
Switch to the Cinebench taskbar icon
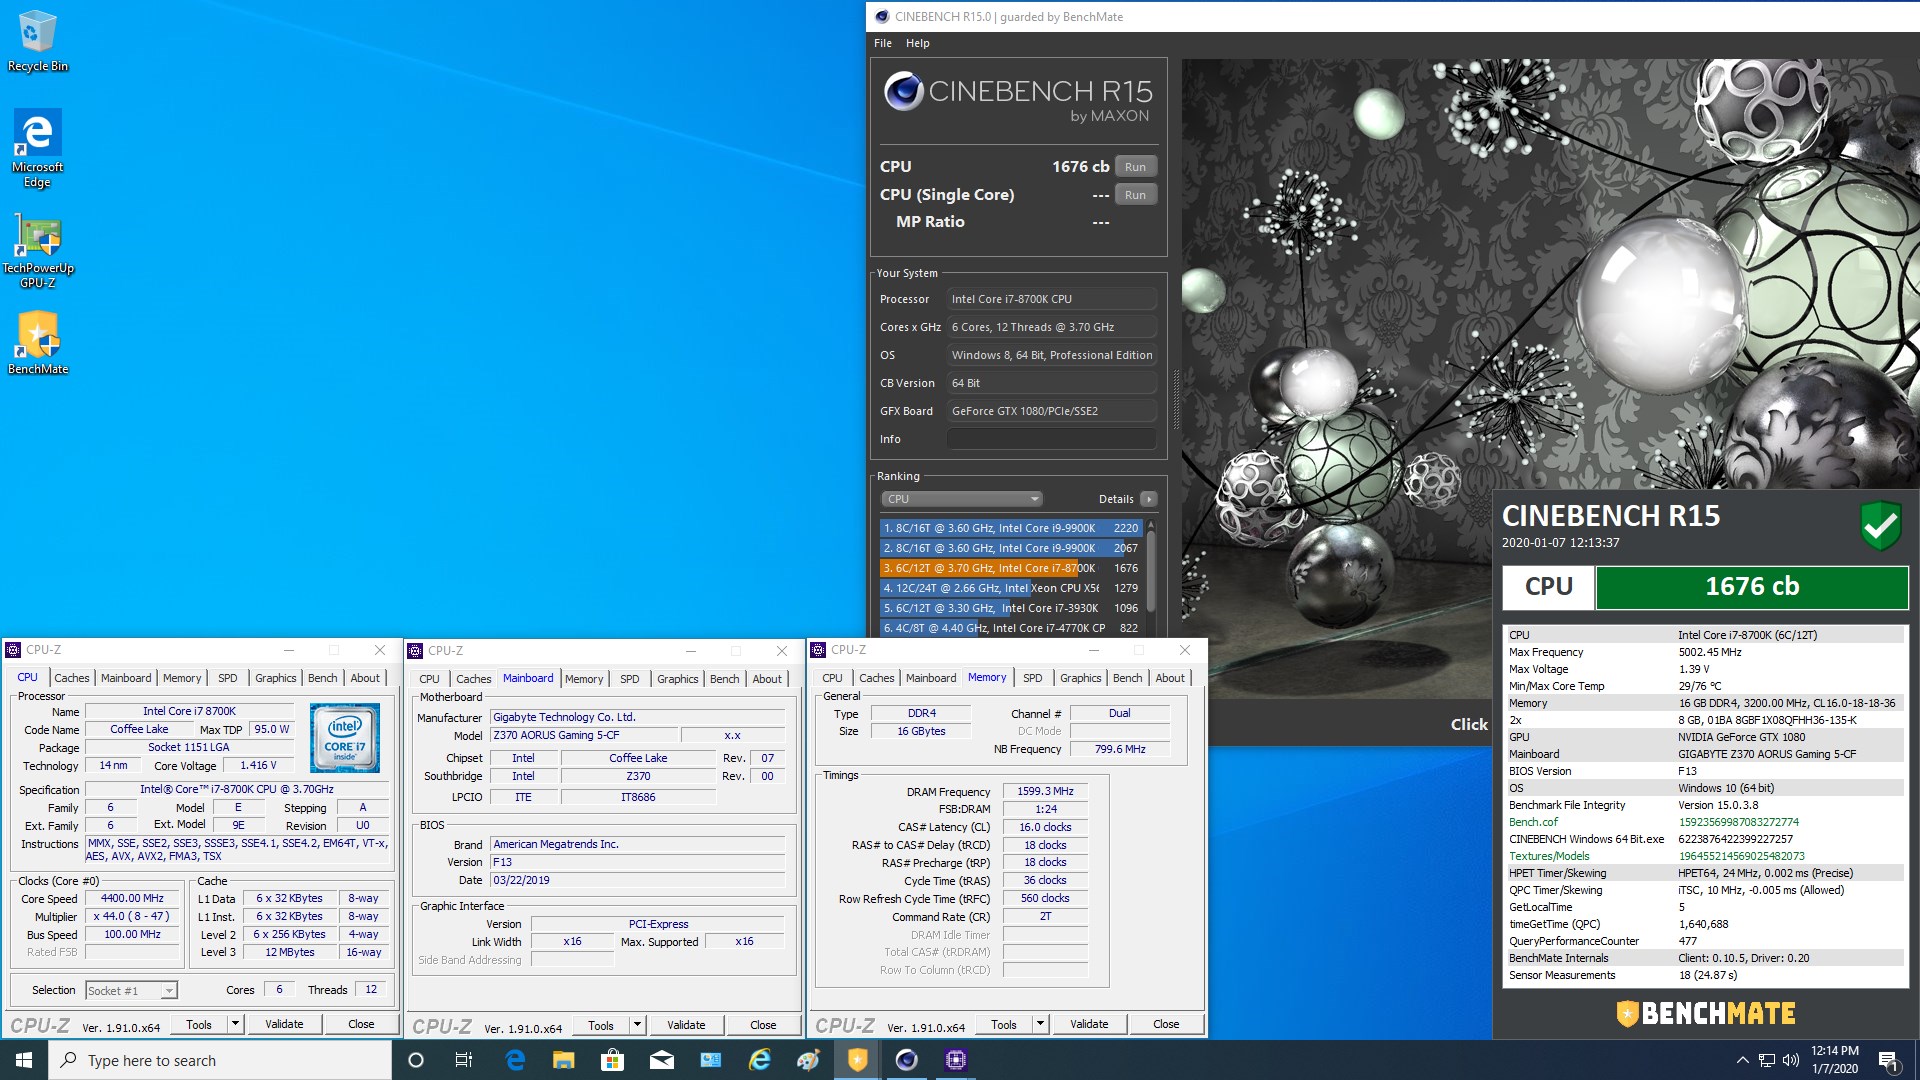point(906,1060)
